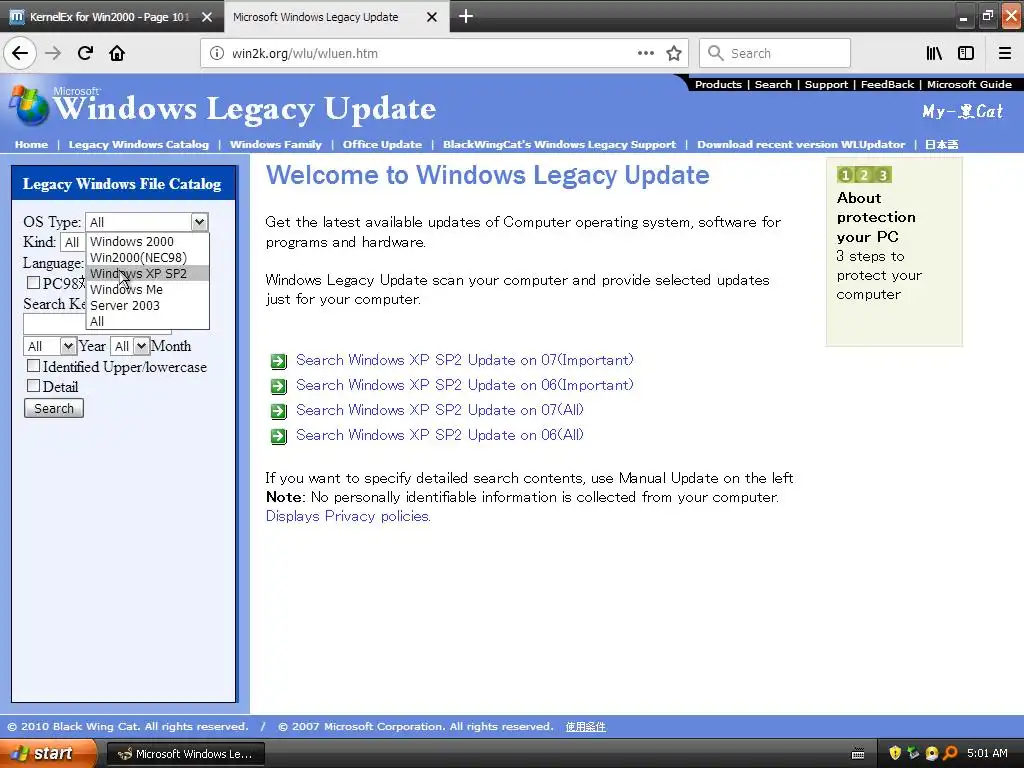The width and height of the screenshot is (1024, 768).
Task: Click Download recent version WLUpdator
Action: click(x=801, y=144)
